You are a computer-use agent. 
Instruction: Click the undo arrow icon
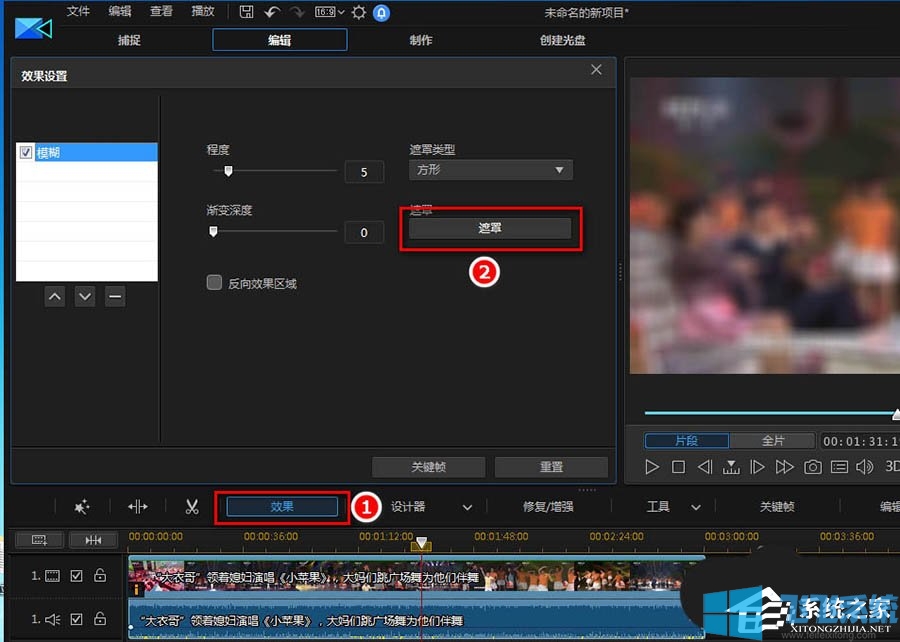coord(270,13)
